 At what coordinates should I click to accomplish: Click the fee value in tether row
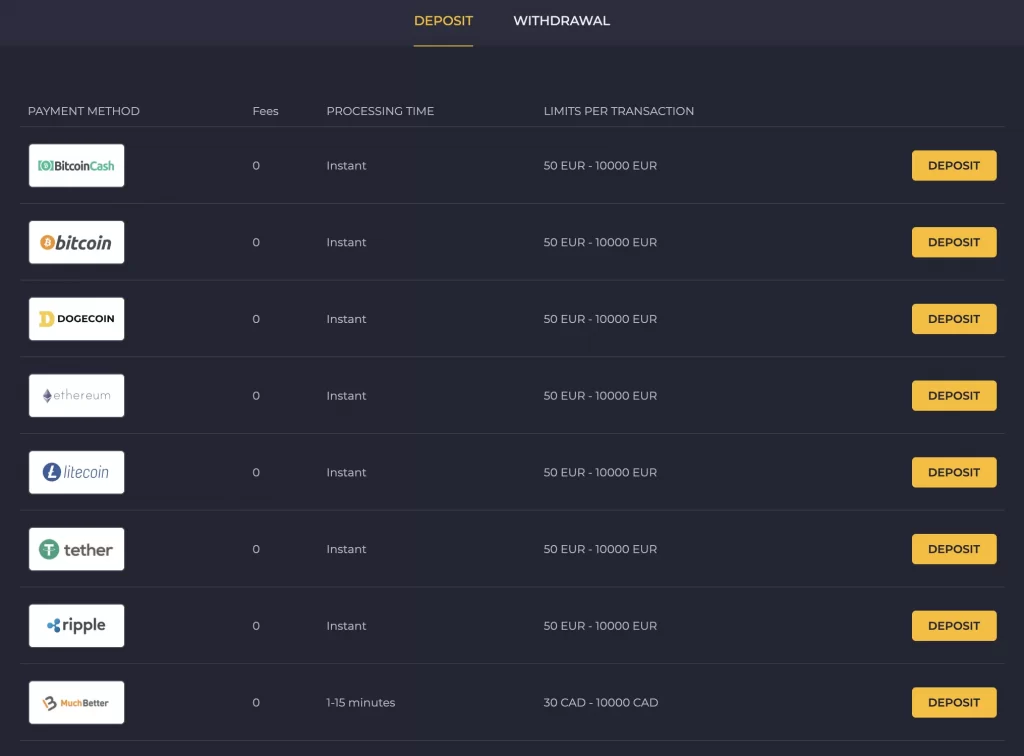coord(256,549)
